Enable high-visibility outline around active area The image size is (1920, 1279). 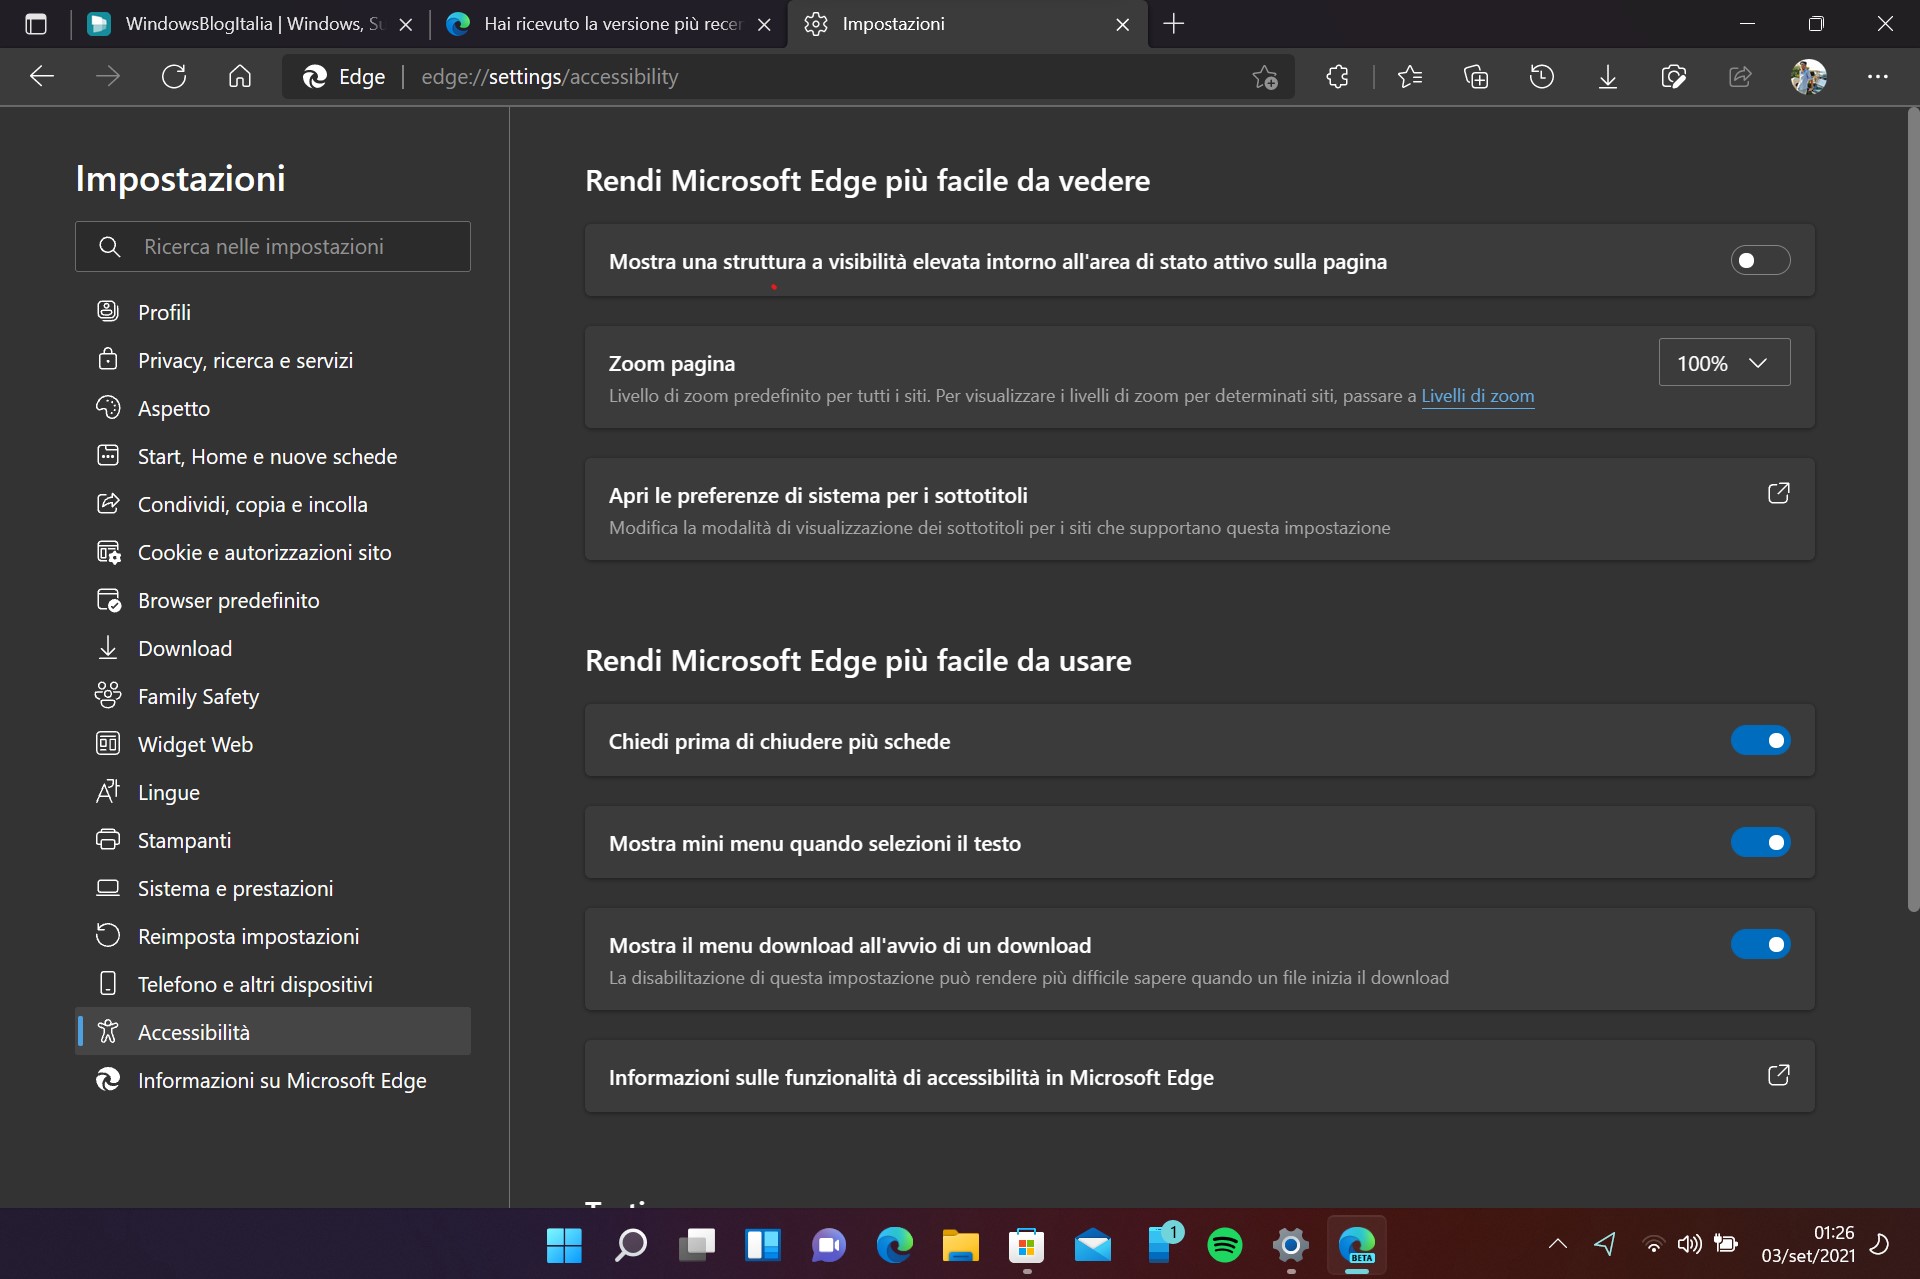tap(1760, 261)
